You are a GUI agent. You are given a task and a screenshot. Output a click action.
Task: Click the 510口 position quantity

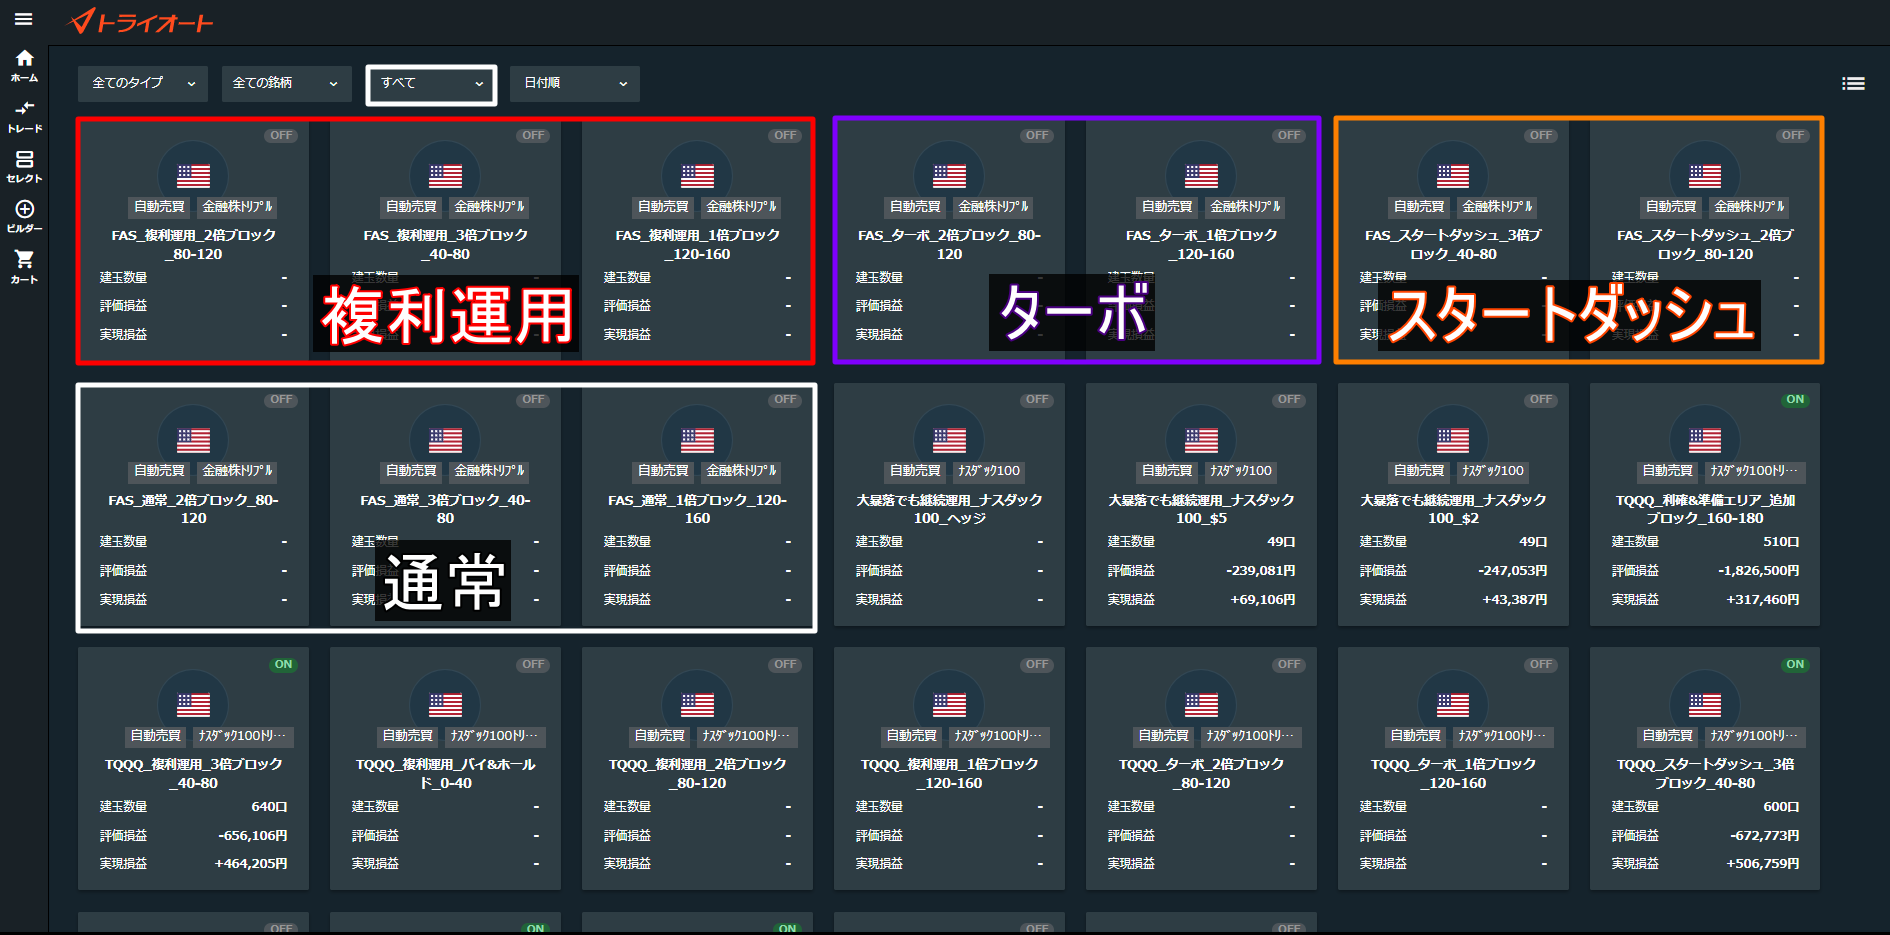pos(1781,542)
